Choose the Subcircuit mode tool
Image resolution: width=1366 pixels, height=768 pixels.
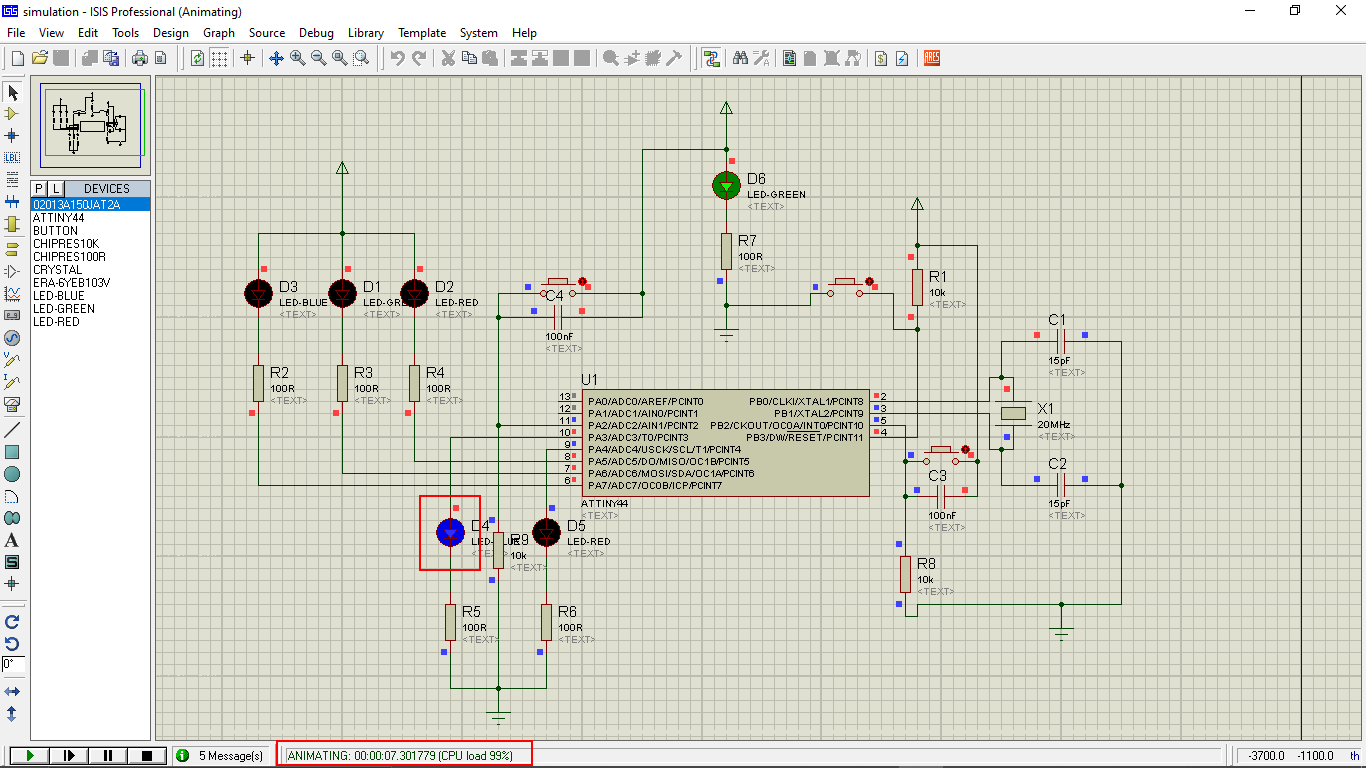12,223
